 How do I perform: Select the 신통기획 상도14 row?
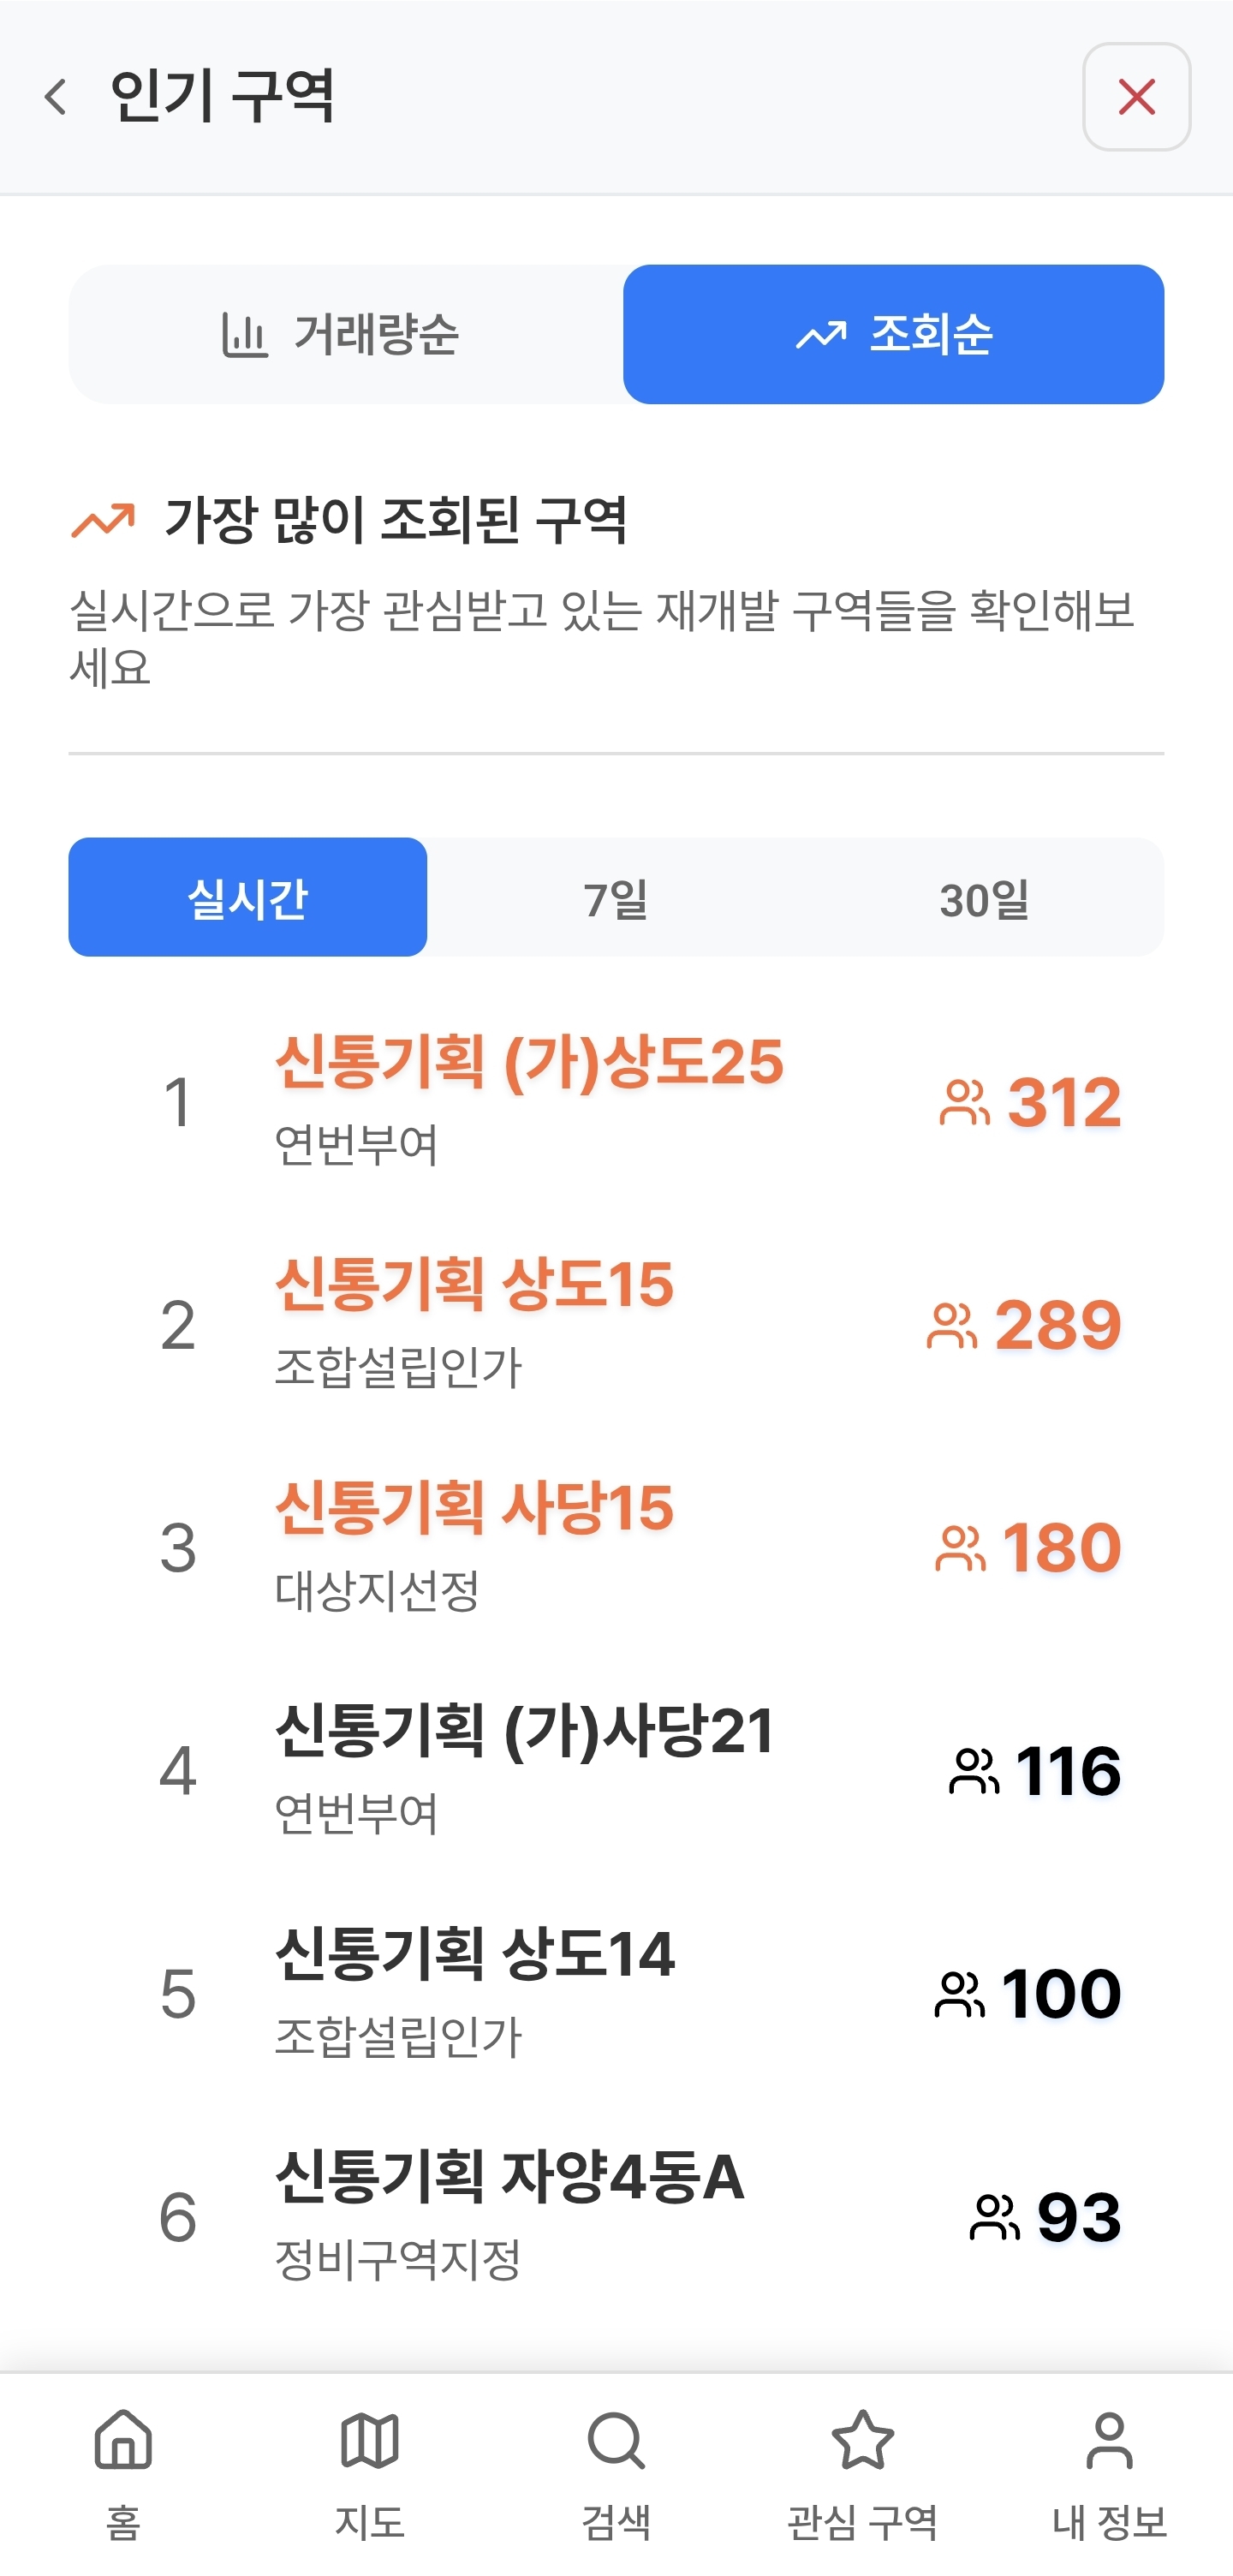pos(474,1954)
